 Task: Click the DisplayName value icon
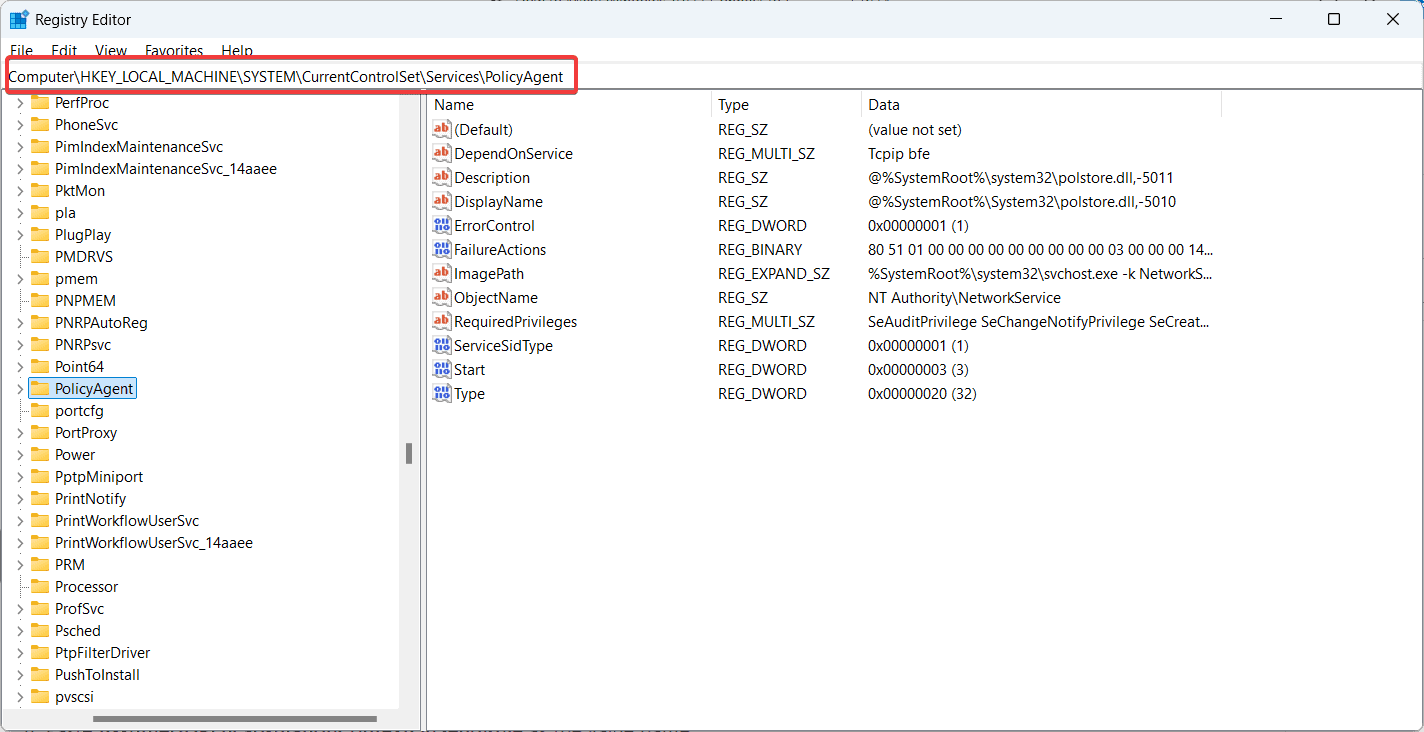click(x=442, y=201)
